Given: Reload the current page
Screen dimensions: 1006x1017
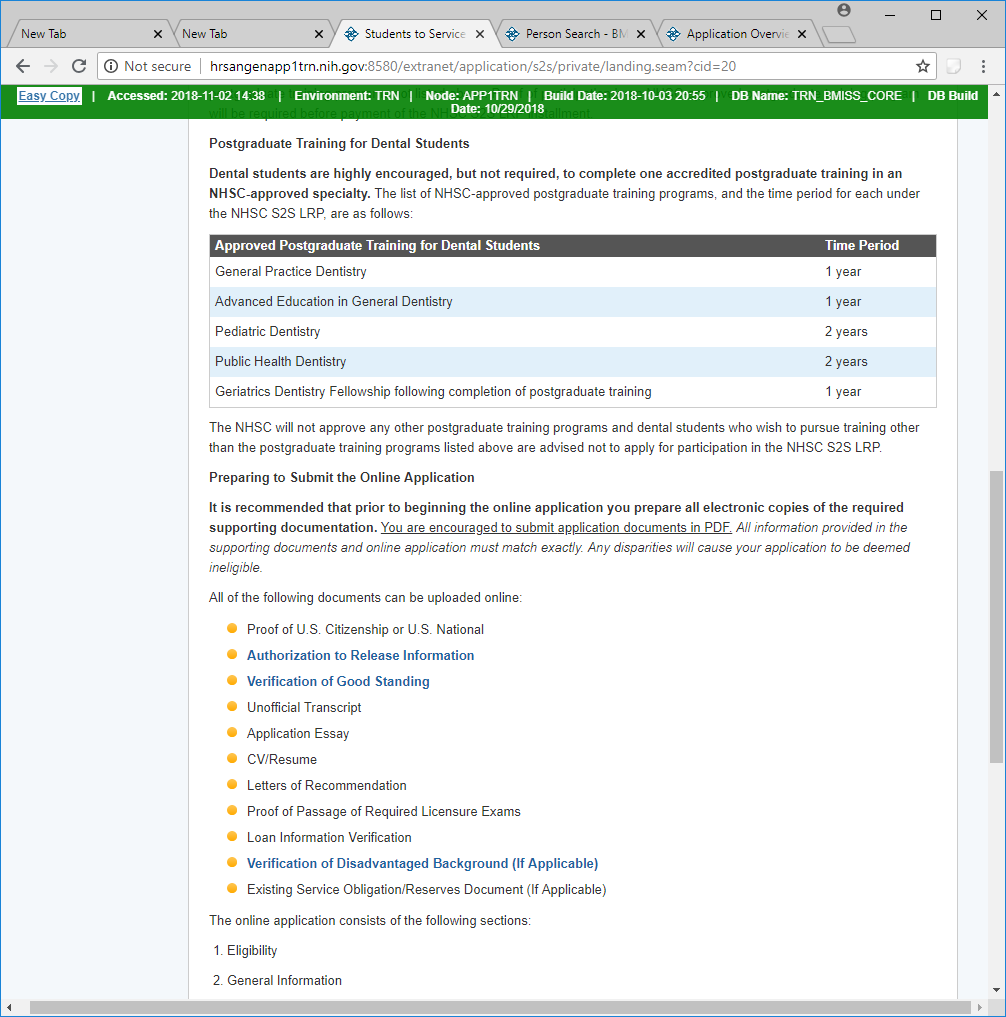Looking at the screenshot, I should tap(79, 66).
